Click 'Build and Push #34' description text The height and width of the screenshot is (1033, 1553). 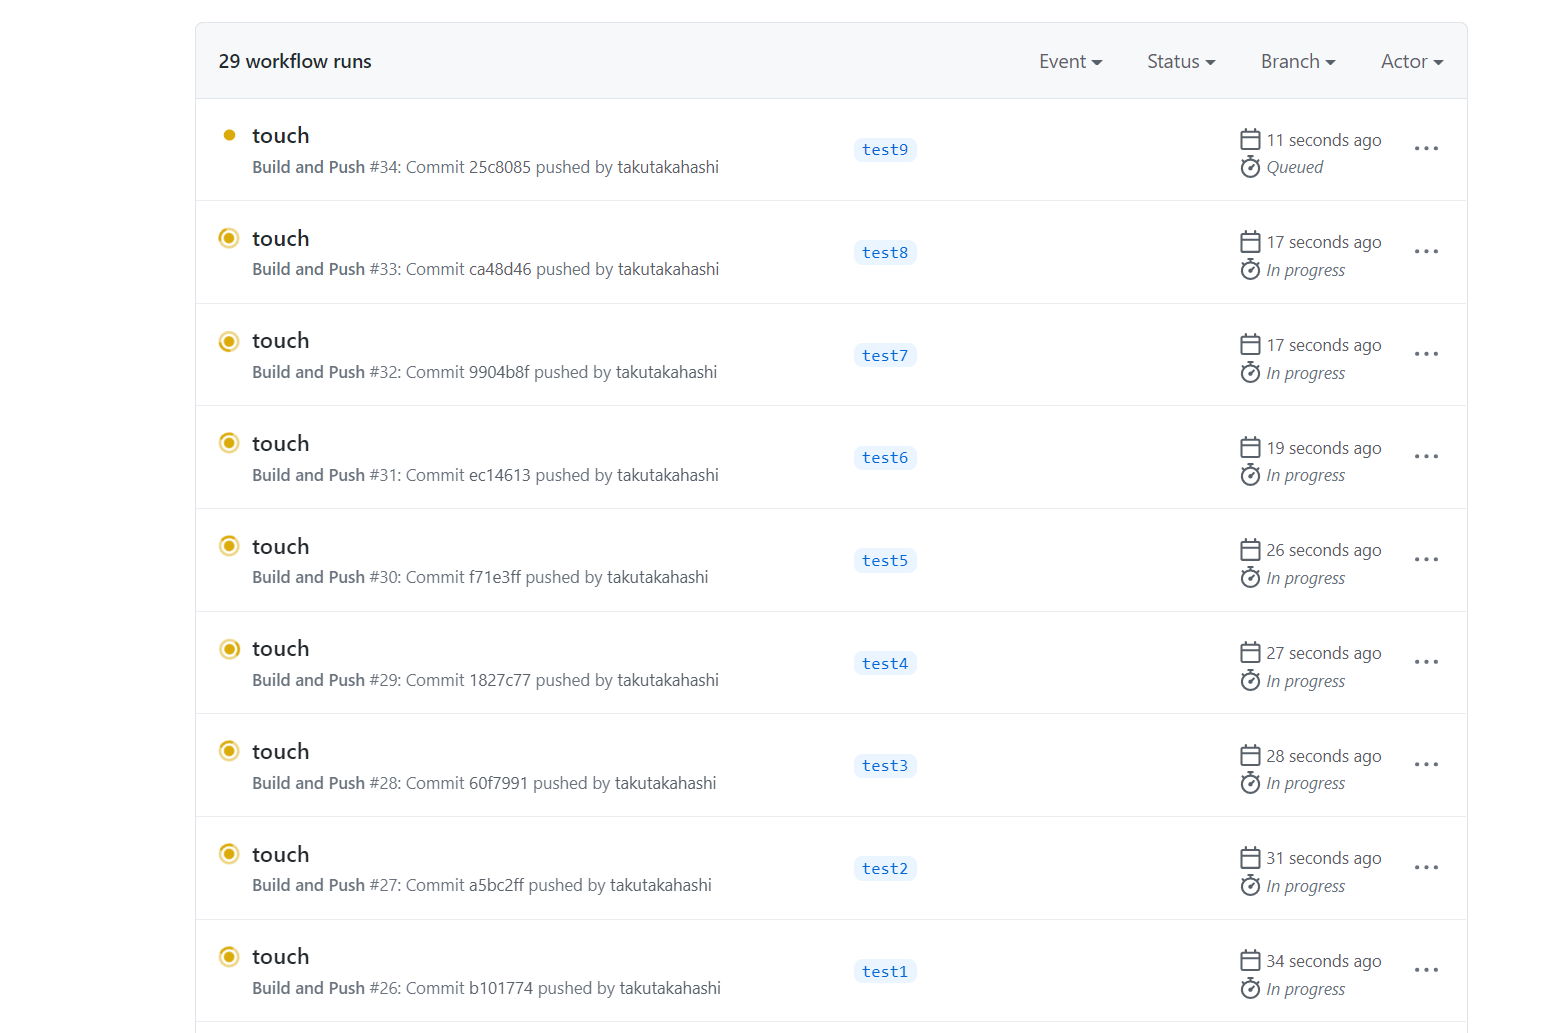pyautogui.click(x=485, y=167)
